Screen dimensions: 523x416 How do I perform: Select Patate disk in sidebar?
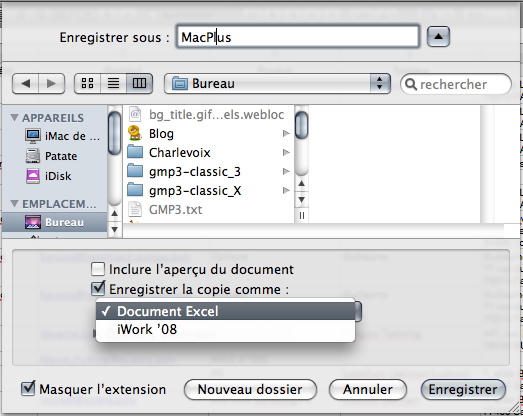pyautogui.click(x=51, y=156)
